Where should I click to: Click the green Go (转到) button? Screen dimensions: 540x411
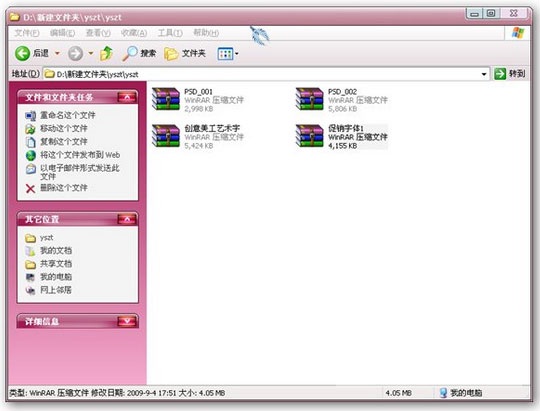(x=510, y=73)
